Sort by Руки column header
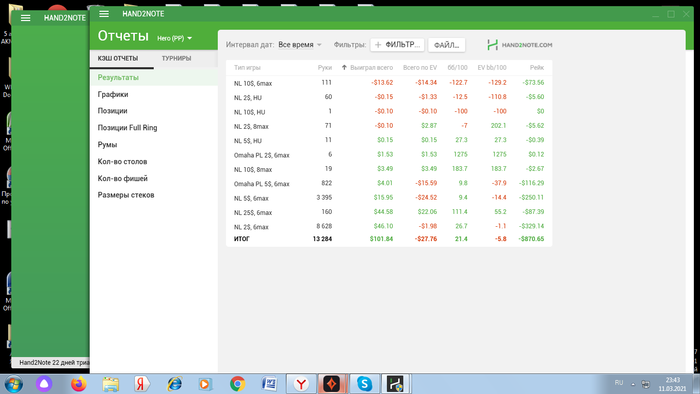700x394 pixels. tap(325, 68)
